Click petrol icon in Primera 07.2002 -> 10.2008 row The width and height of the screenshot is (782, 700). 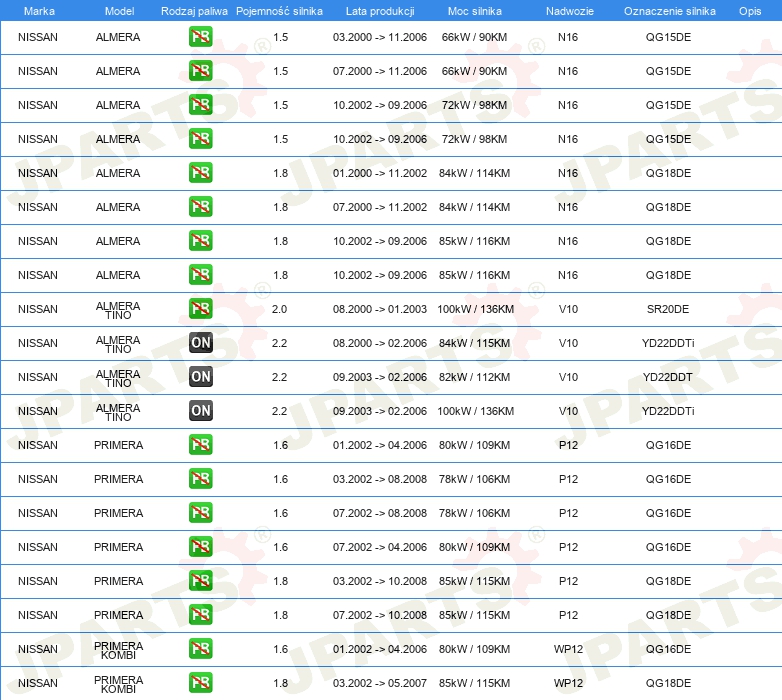200,615
